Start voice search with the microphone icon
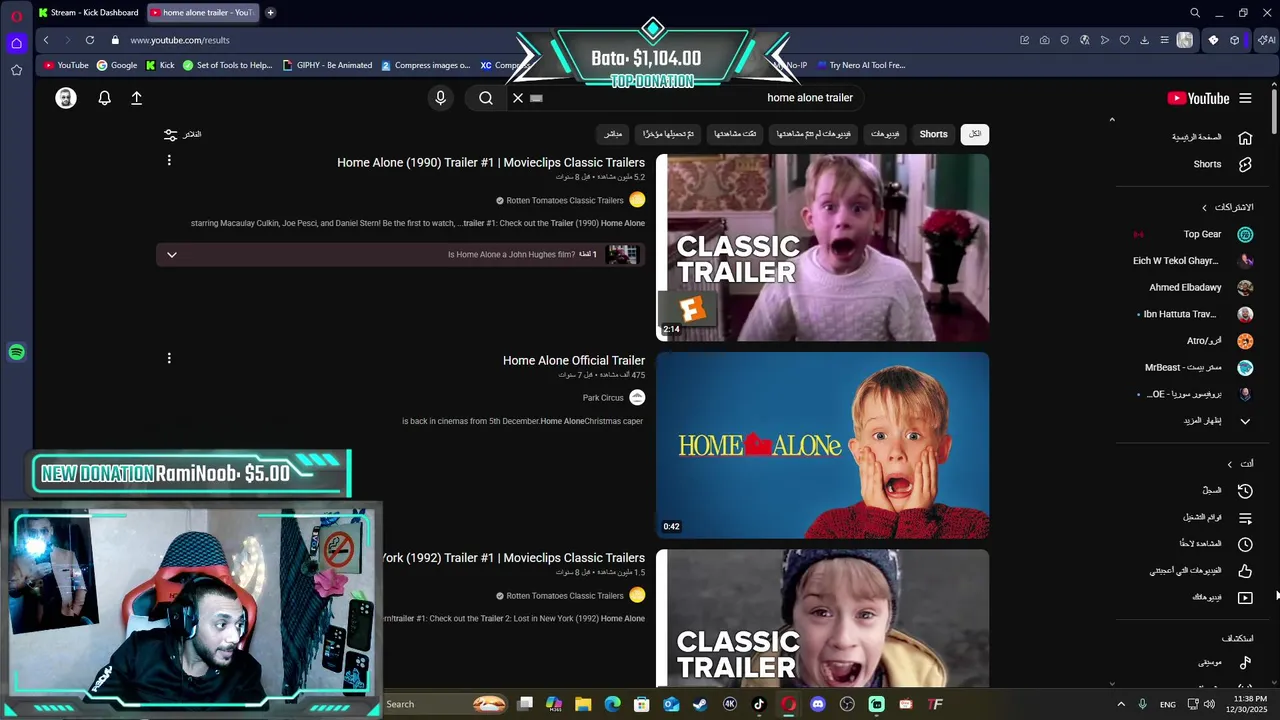 (440, 98)
